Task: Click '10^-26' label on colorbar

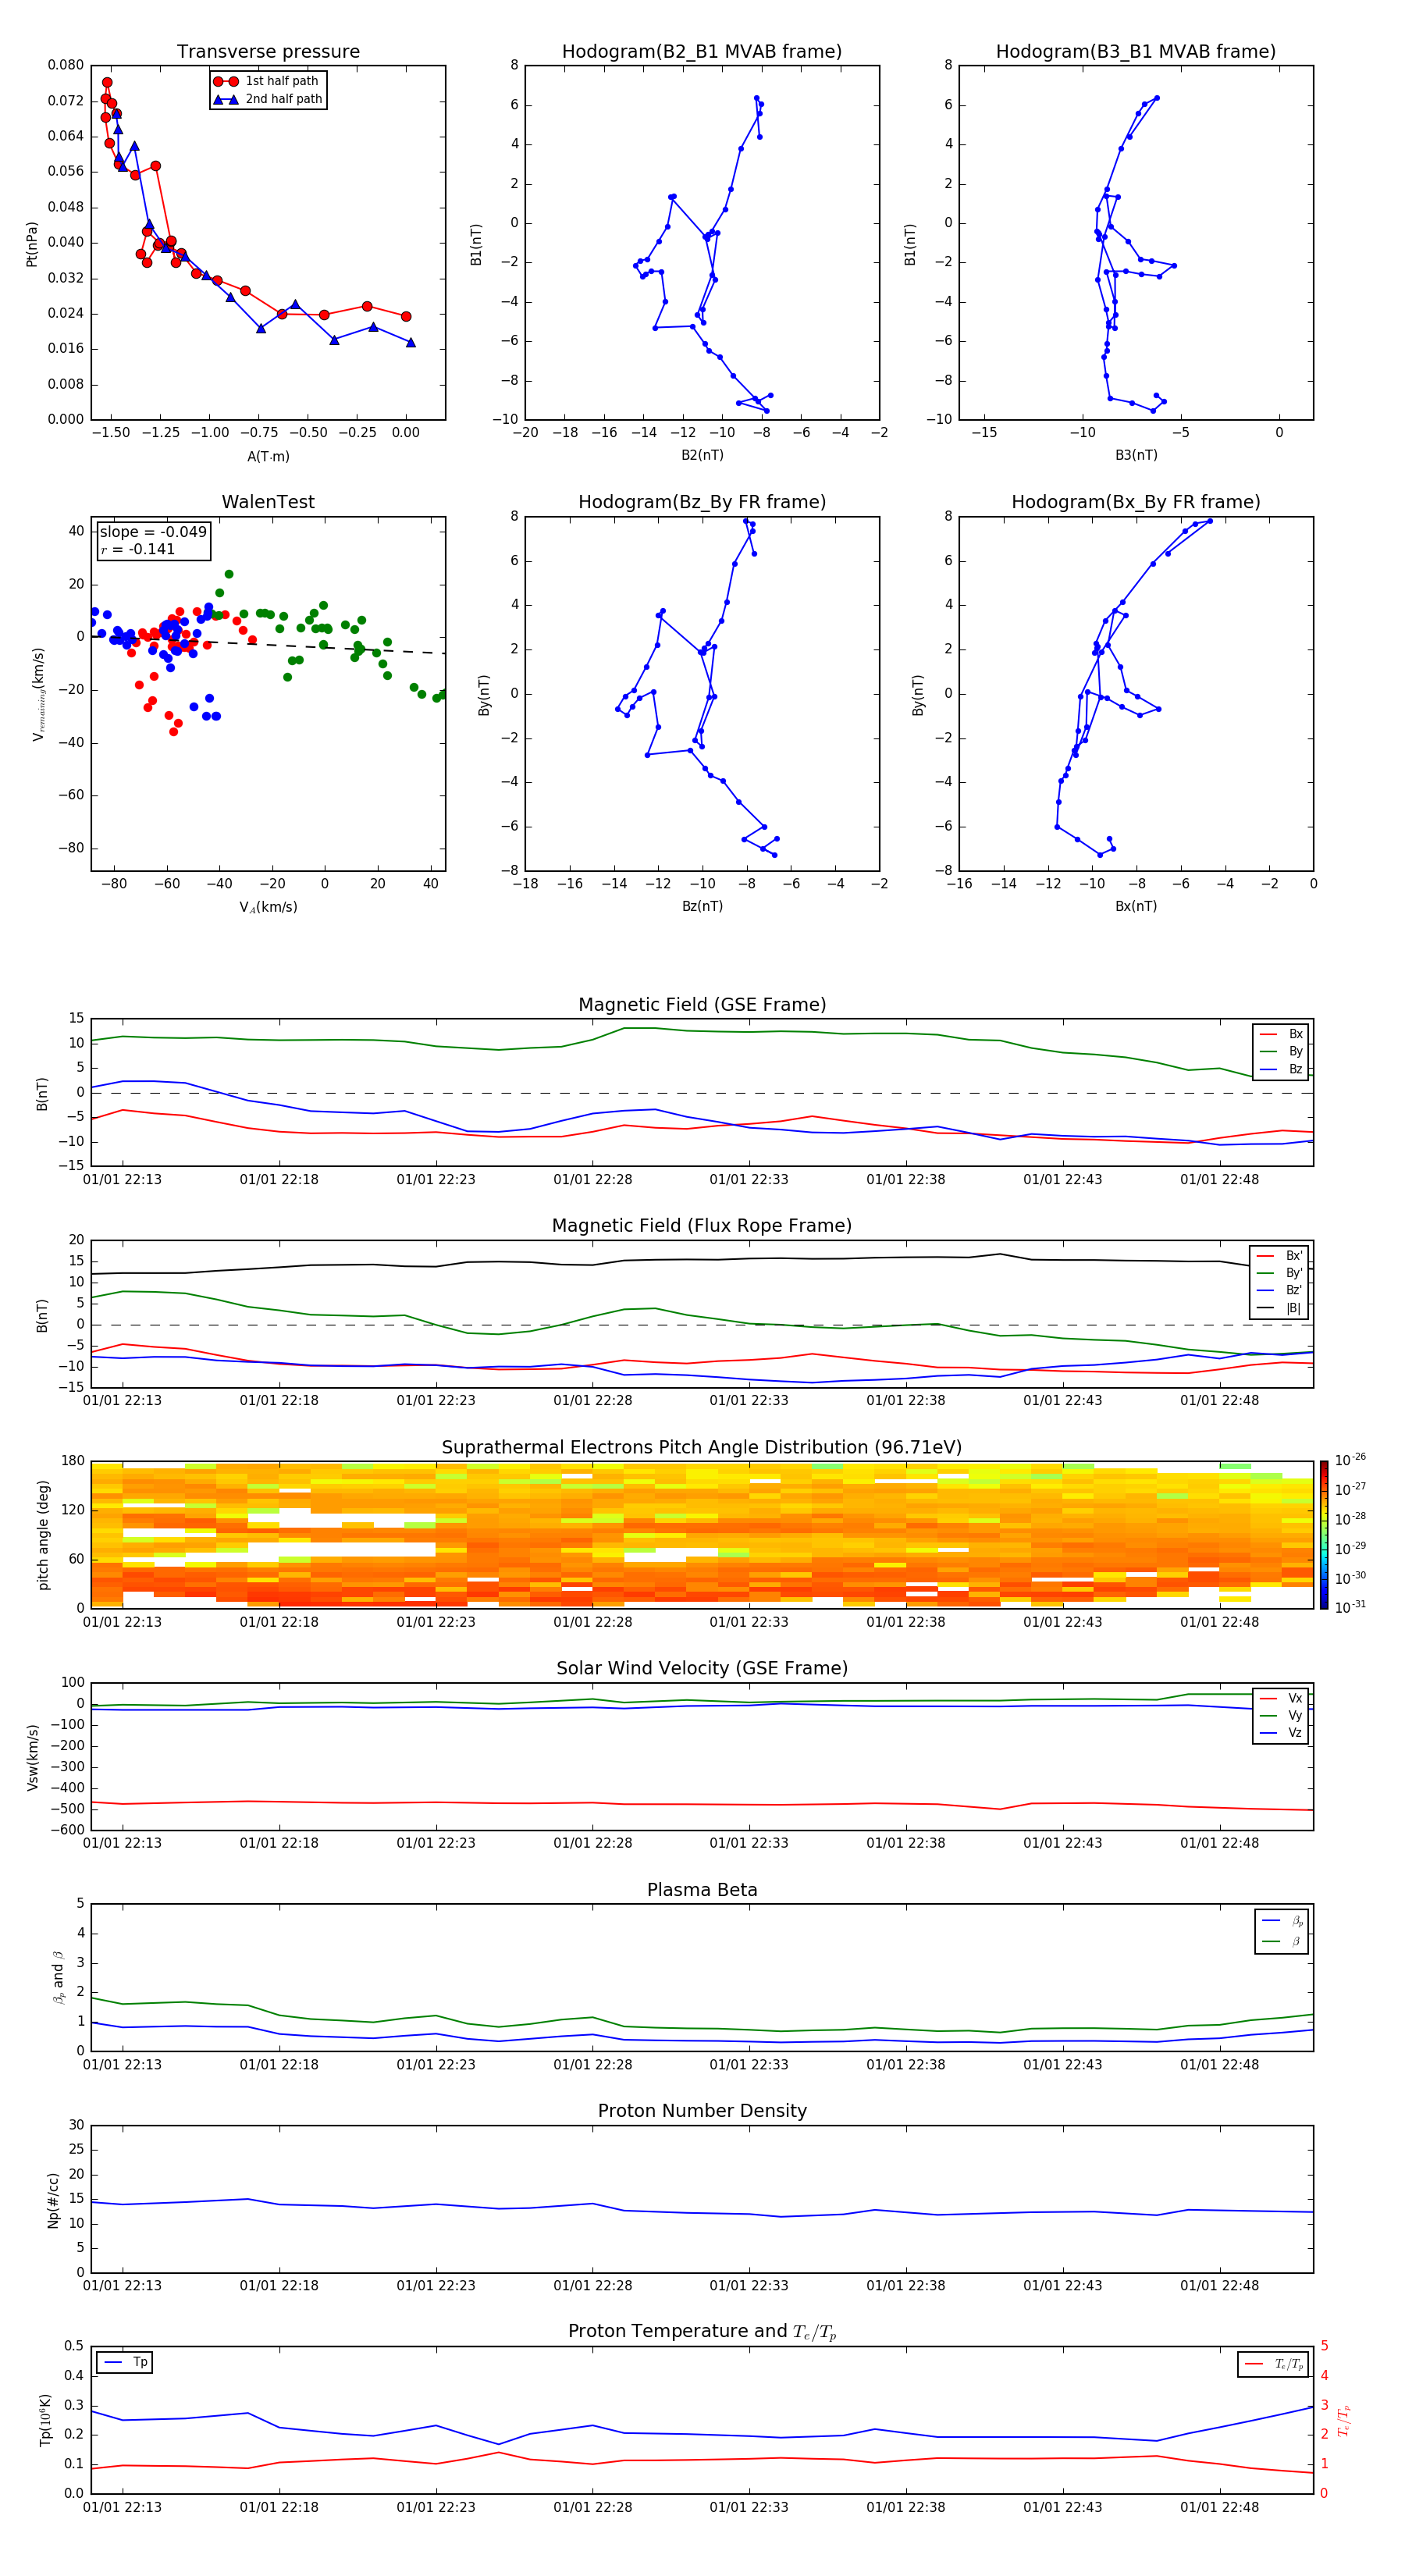Action: [1350, 1460]
